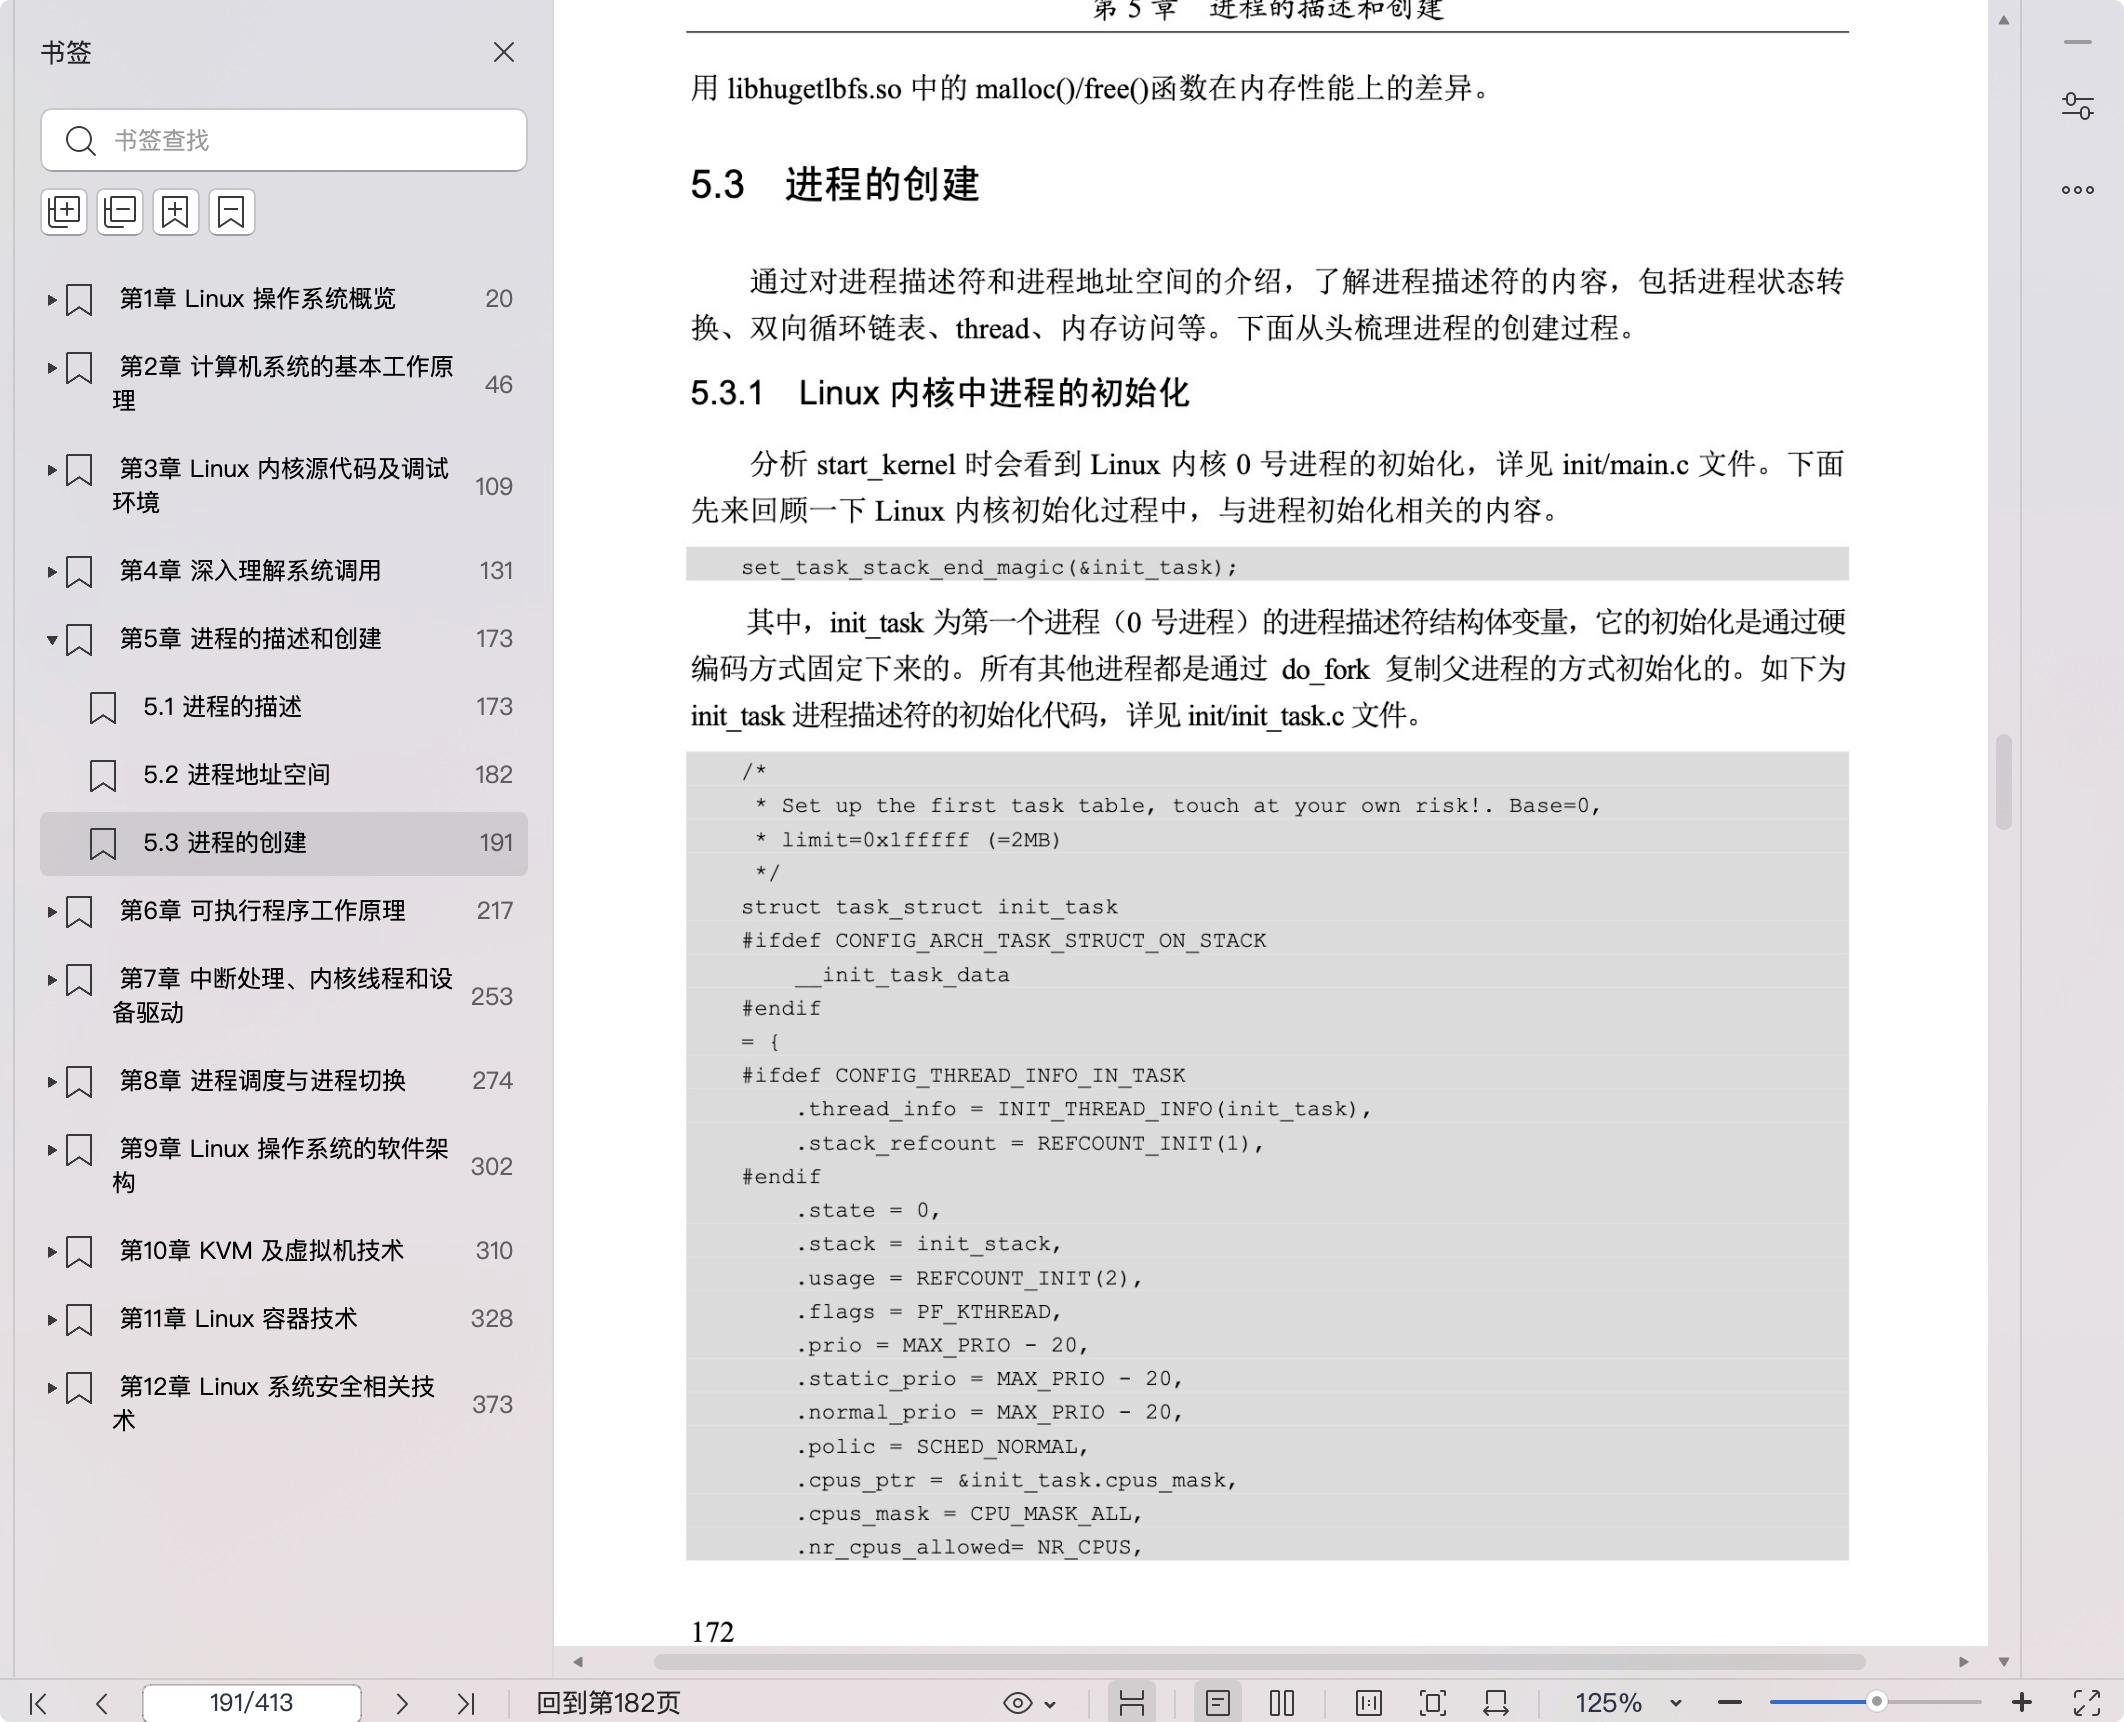Screen dimensions: 2124x1722
Task: Jump to 第8章 进程调度与进程切换
Action: [x=262, y=1081]
